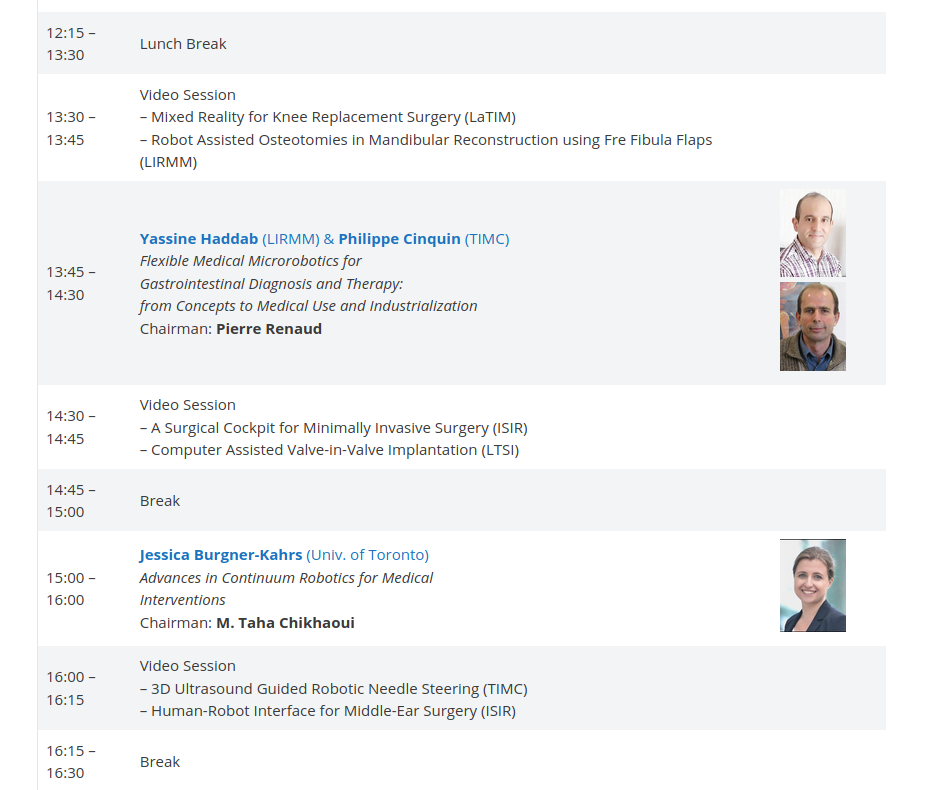Click the (TIMC) affiliation link text
The width and height of the screenshot is (925, 790).
(x=487, y=239)
